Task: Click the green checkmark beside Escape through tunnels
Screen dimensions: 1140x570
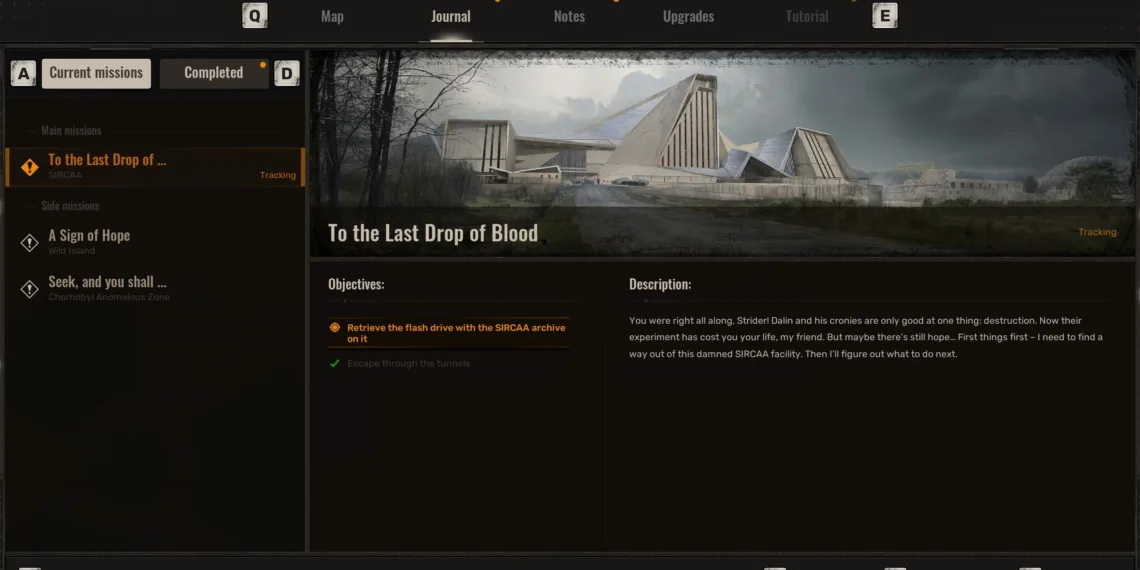Action: coord(334,364)
